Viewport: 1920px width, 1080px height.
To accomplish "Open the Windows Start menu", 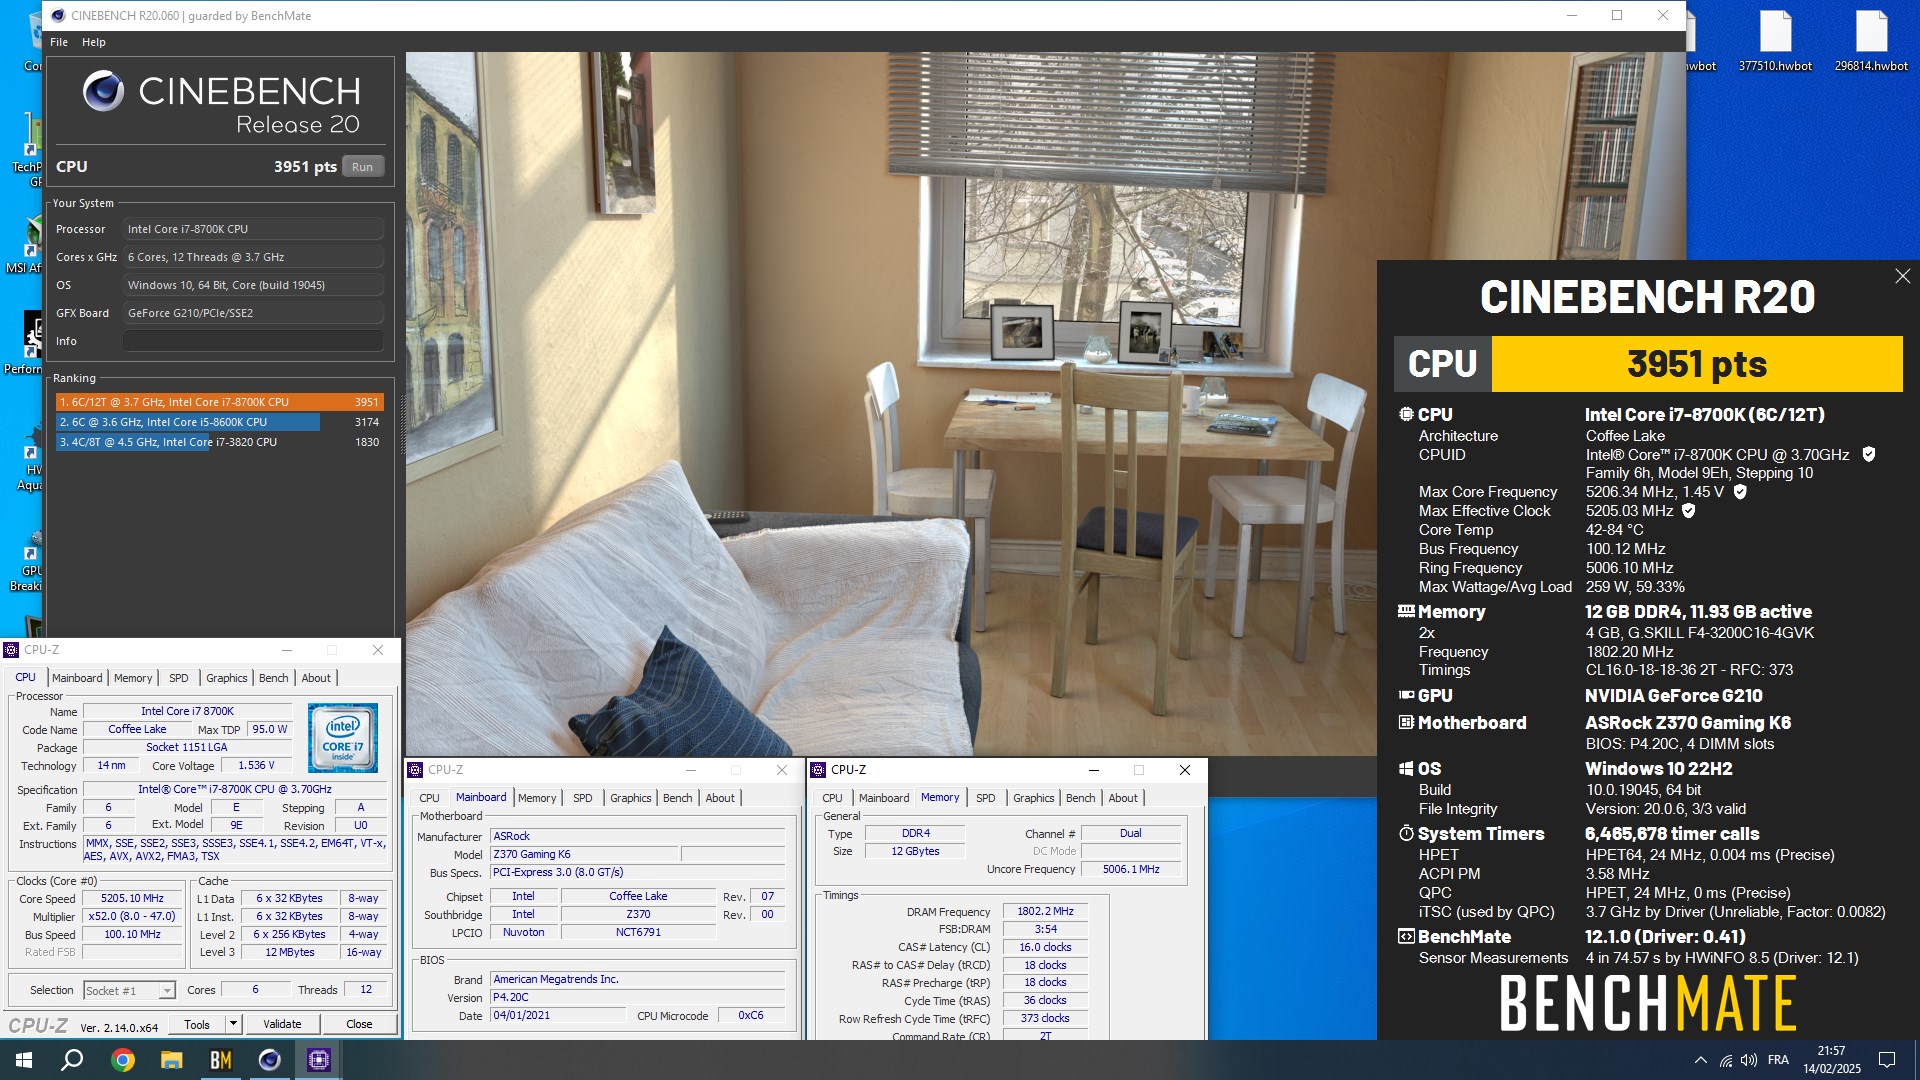I will click(x=24, y=1060).
